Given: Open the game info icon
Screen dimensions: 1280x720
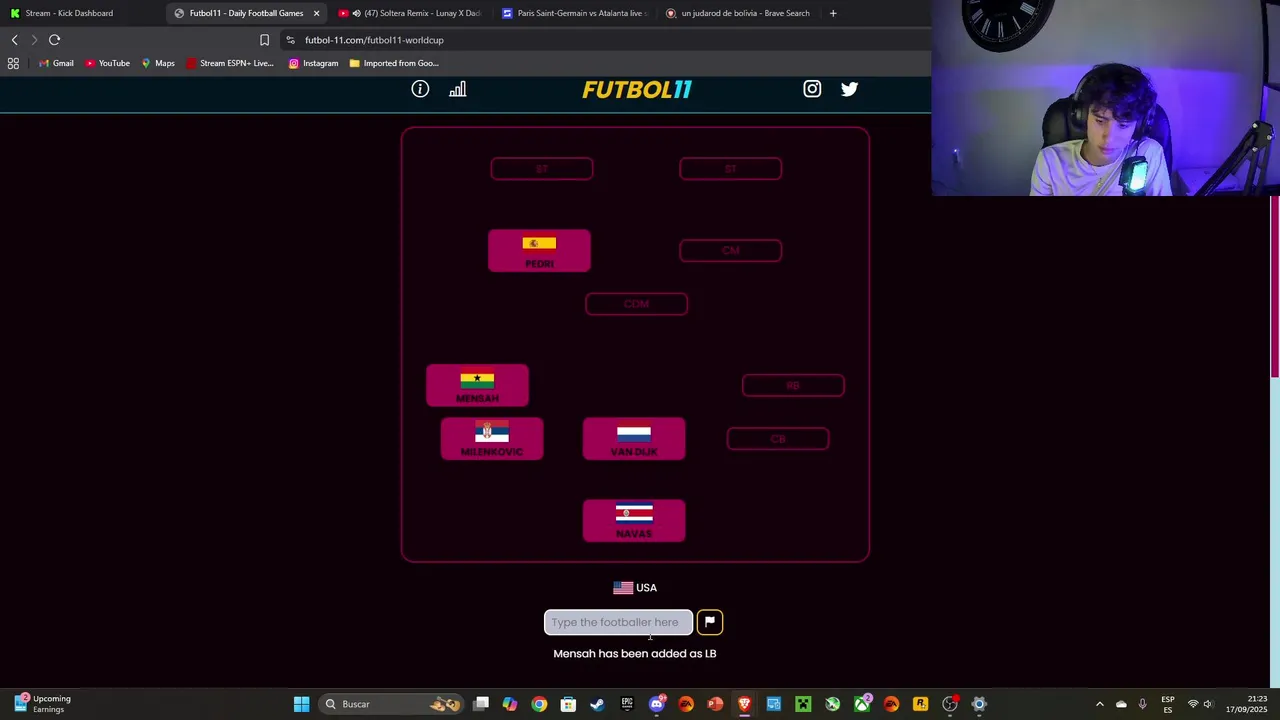Looking at the screenshot, I should [x=420, y=89].
